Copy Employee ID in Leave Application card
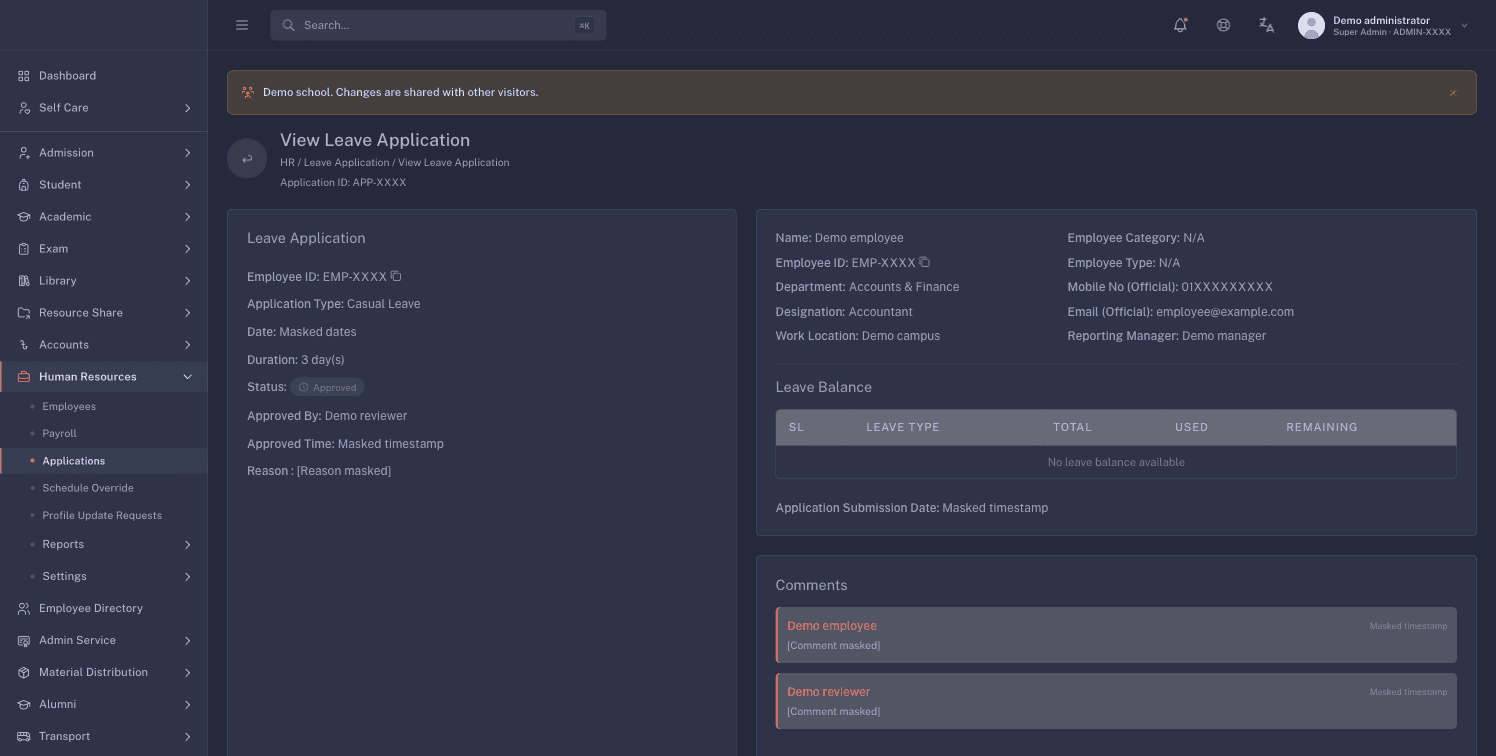Viewport: 1496px width, 756px height. pos(396,276)
